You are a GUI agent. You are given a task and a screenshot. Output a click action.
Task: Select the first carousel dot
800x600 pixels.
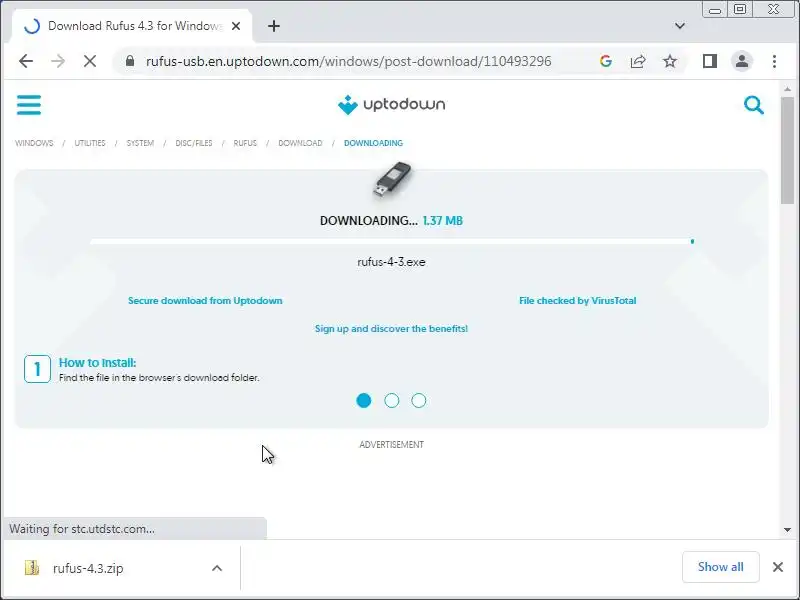pyautogui.click(x=364, y=401)
